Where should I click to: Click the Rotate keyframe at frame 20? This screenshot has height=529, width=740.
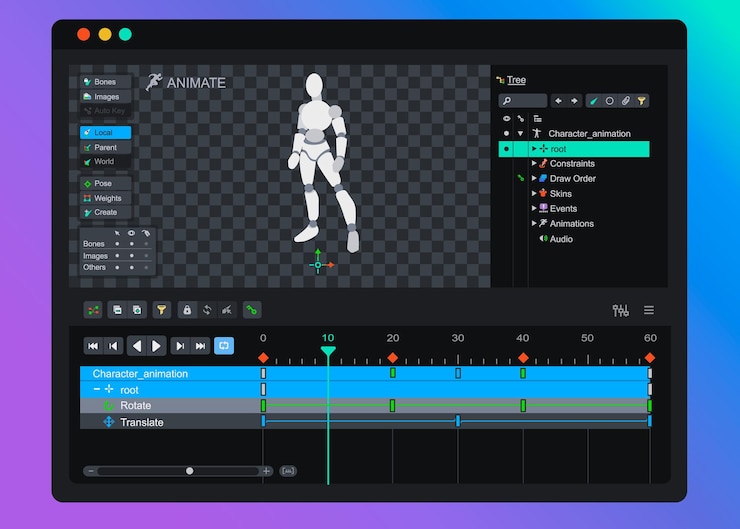[393, 405]
